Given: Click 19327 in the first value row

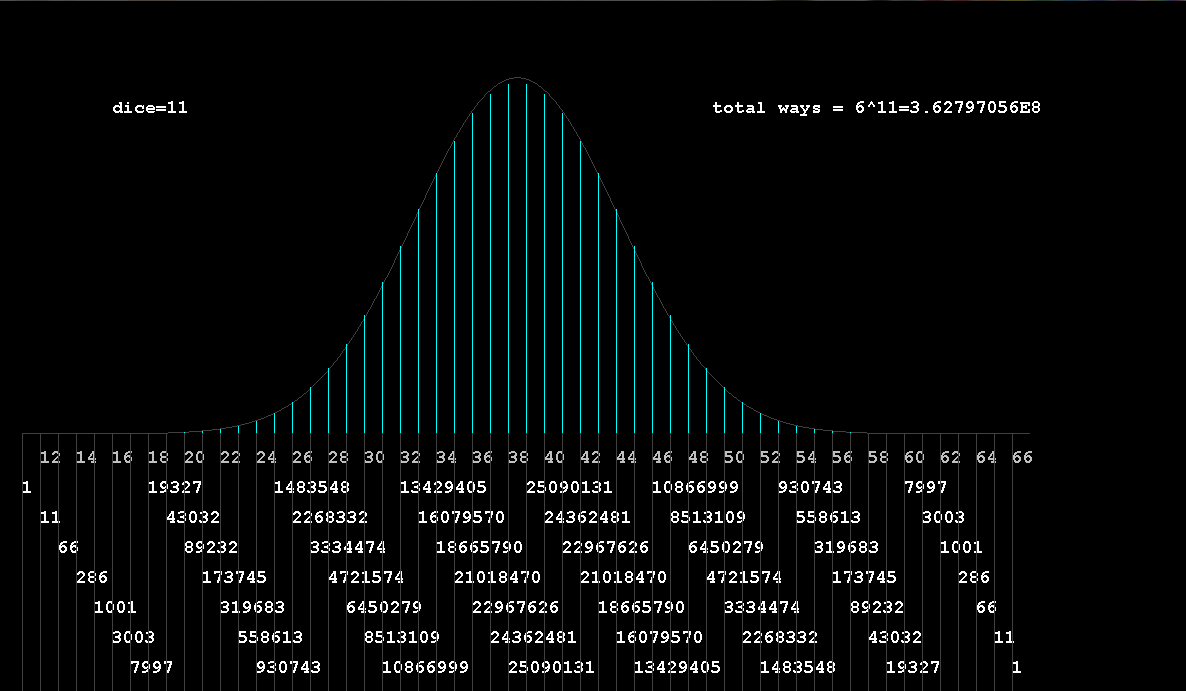Looking at the screenshot, I should pos(175,488).
